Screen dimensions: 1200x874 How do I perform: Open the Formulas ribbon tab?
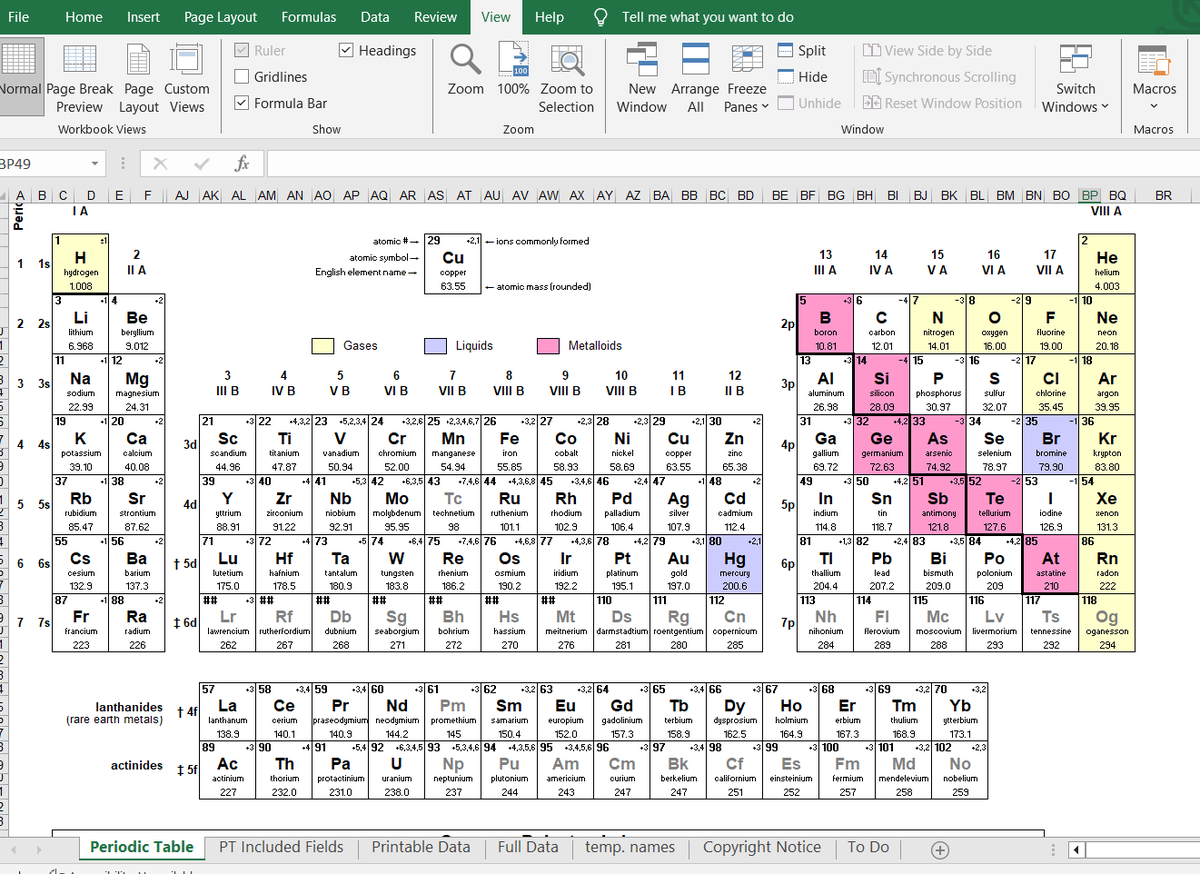click(308, 17)
